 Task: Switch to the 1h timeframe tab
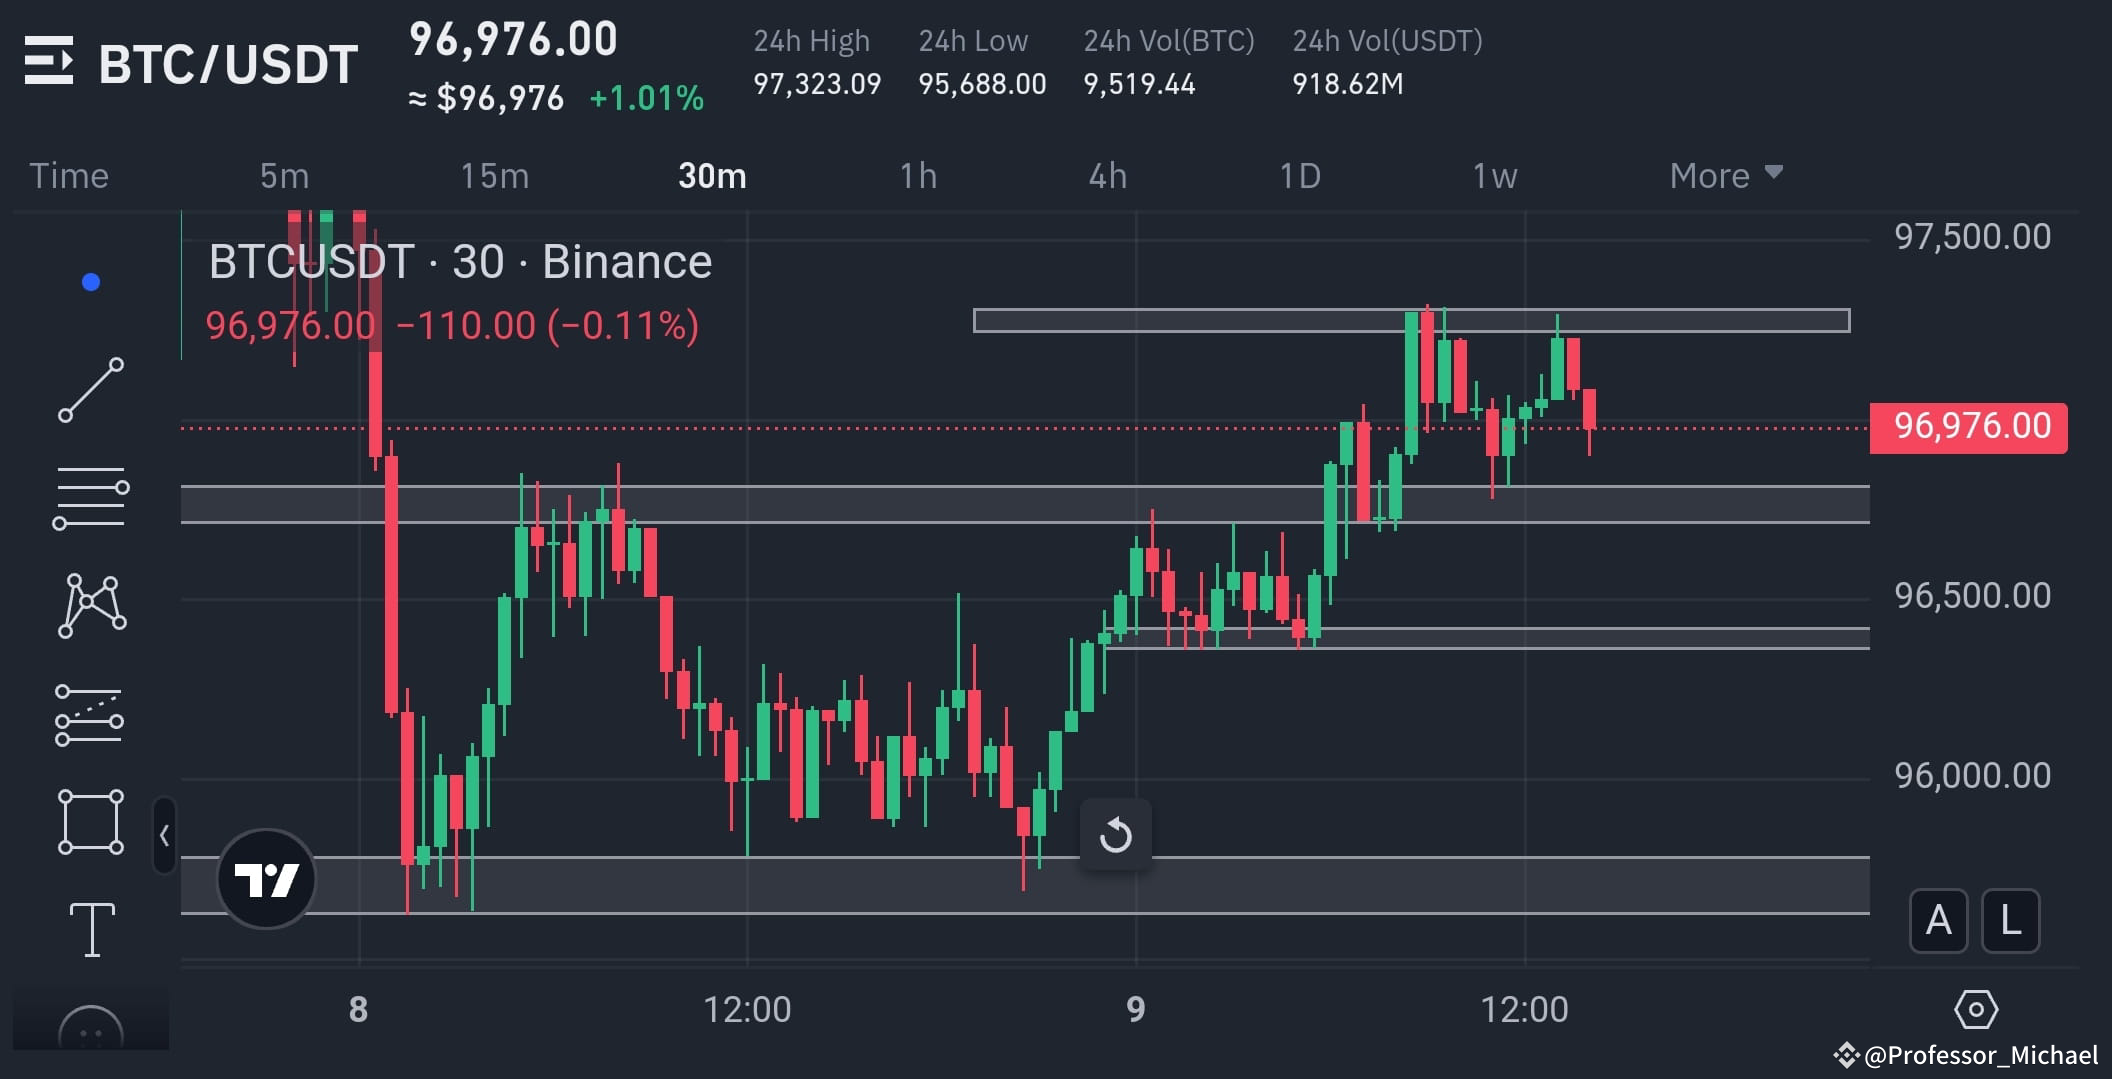(x=919, y=175)
